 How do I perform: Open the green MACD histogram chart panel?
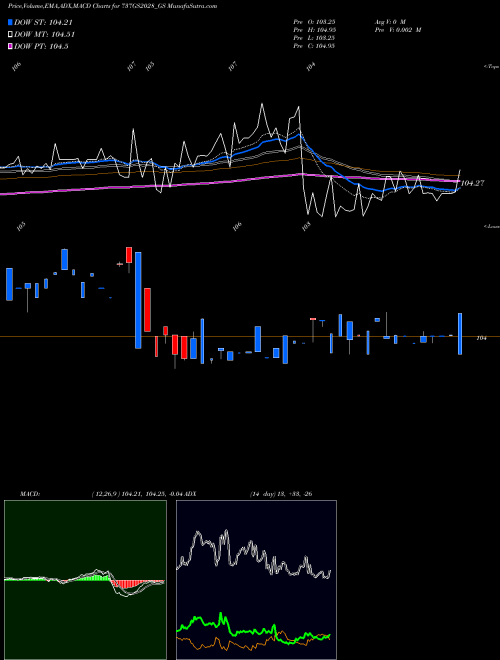[x=85, y=580]
